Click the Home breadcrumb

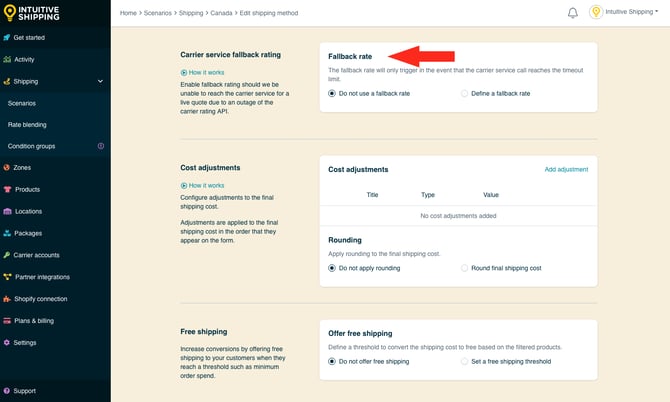pyautogui.click(x=128, y=13)
